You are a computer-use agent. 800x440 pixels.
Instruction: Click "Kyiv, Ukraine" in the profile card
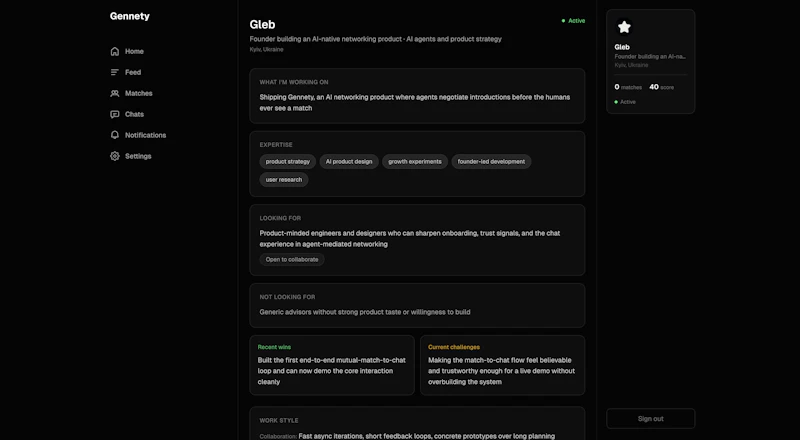[x=631, y=65]
